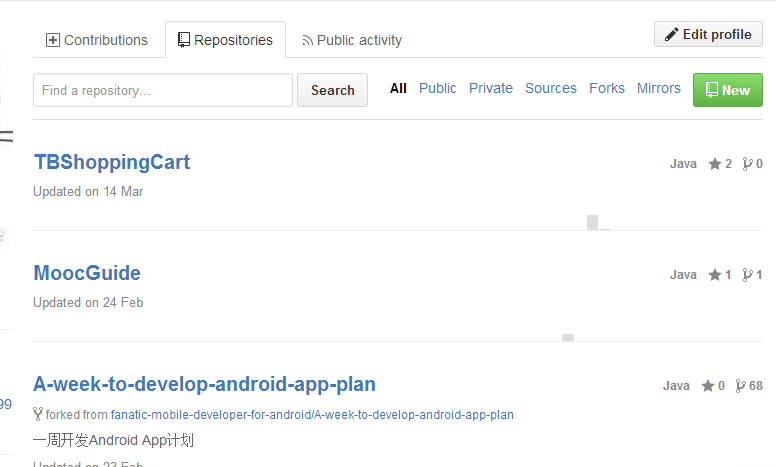Click the fork icon on TBShoppingCart
The image size is (776, 467).
747,164
